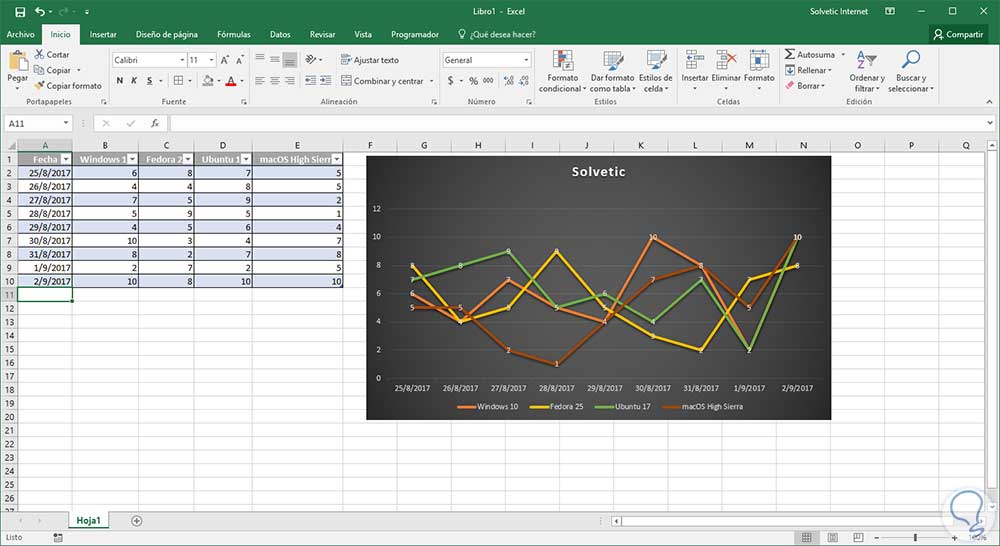
Task: Open the macOS High Sierra filter dropdown
Action: click(x=337, y=159)
